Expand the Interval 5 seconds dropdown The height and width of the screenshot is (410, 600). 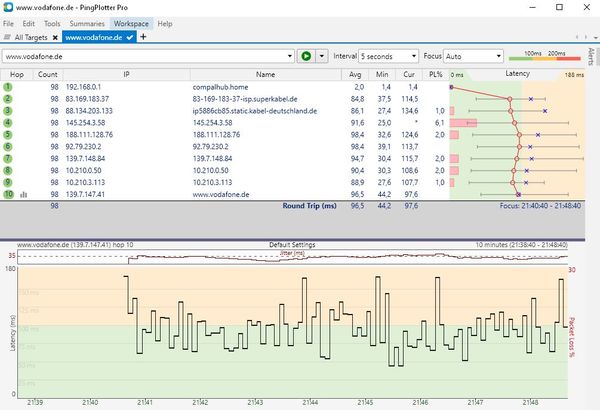pos(415,56)
